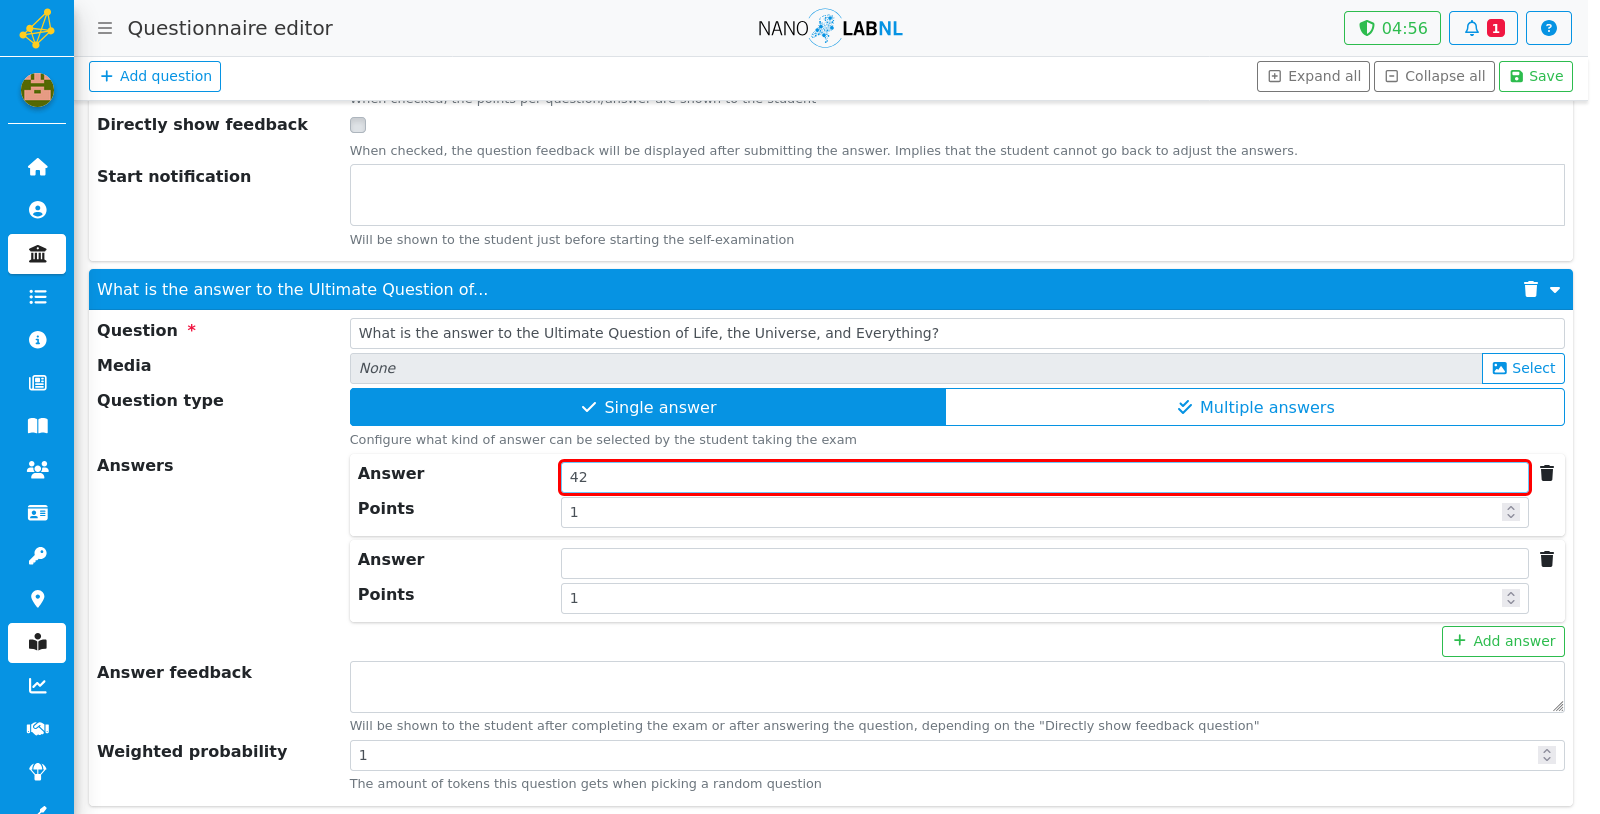This screenshot has height=814, width=1600.
Task: Save the questionnaire
Action: pos(1535,76)
